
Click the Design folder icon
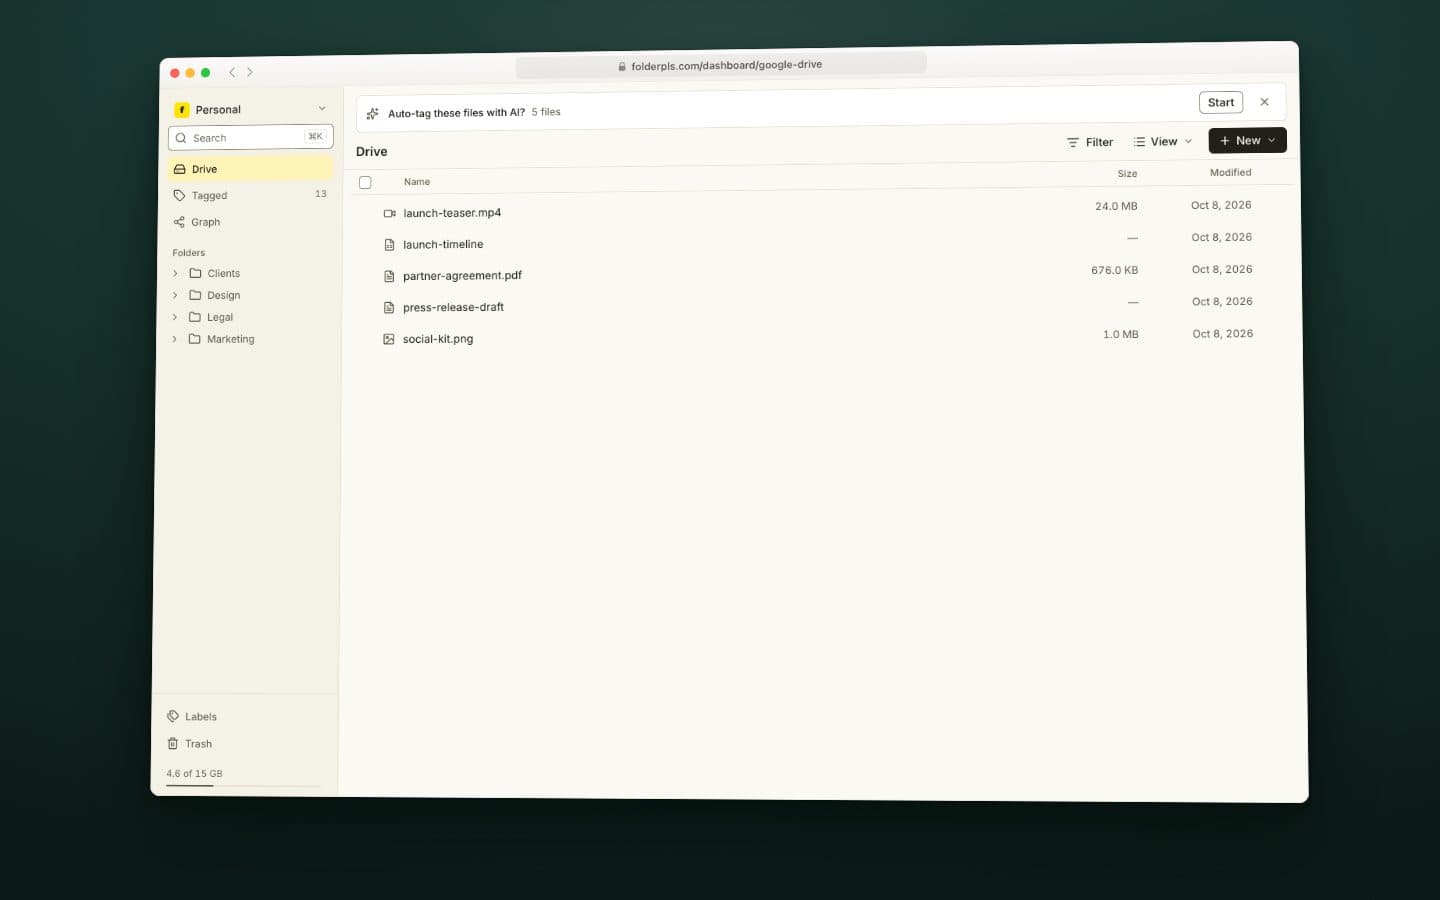pos(195,295)
